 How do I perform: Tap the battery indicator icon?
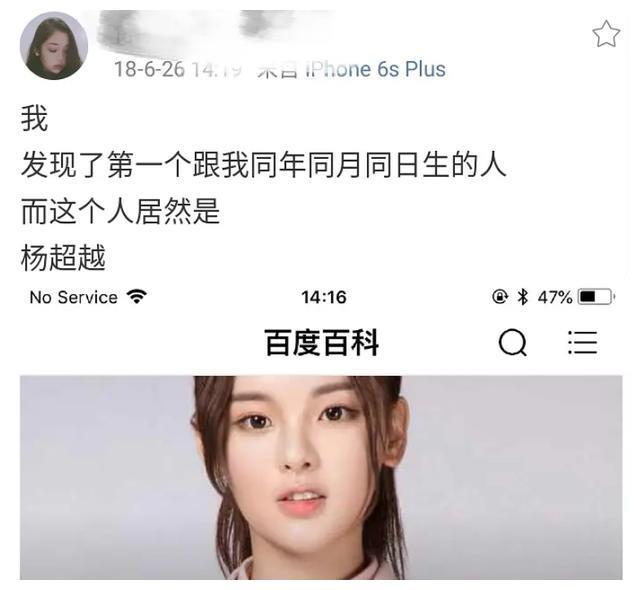coord(596,297)
